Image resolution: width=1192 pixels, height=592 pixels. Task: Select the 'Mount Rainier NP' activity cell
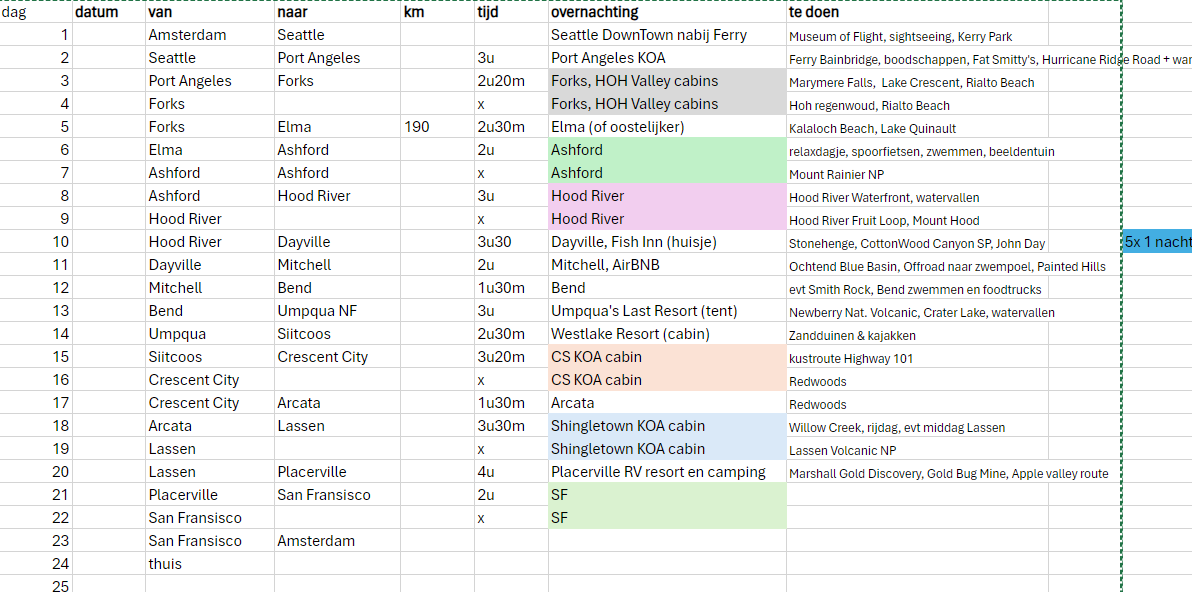tap(916, 174)
